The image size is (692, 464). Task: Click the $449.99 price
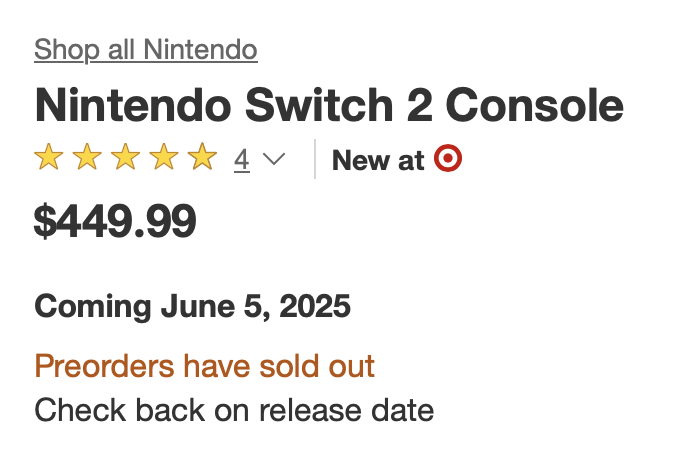[x=115, y=221]
